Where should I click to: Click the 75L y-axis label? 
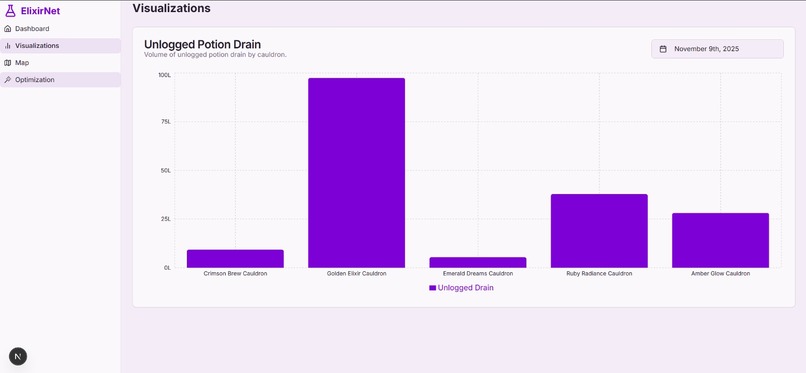point(165,122)
